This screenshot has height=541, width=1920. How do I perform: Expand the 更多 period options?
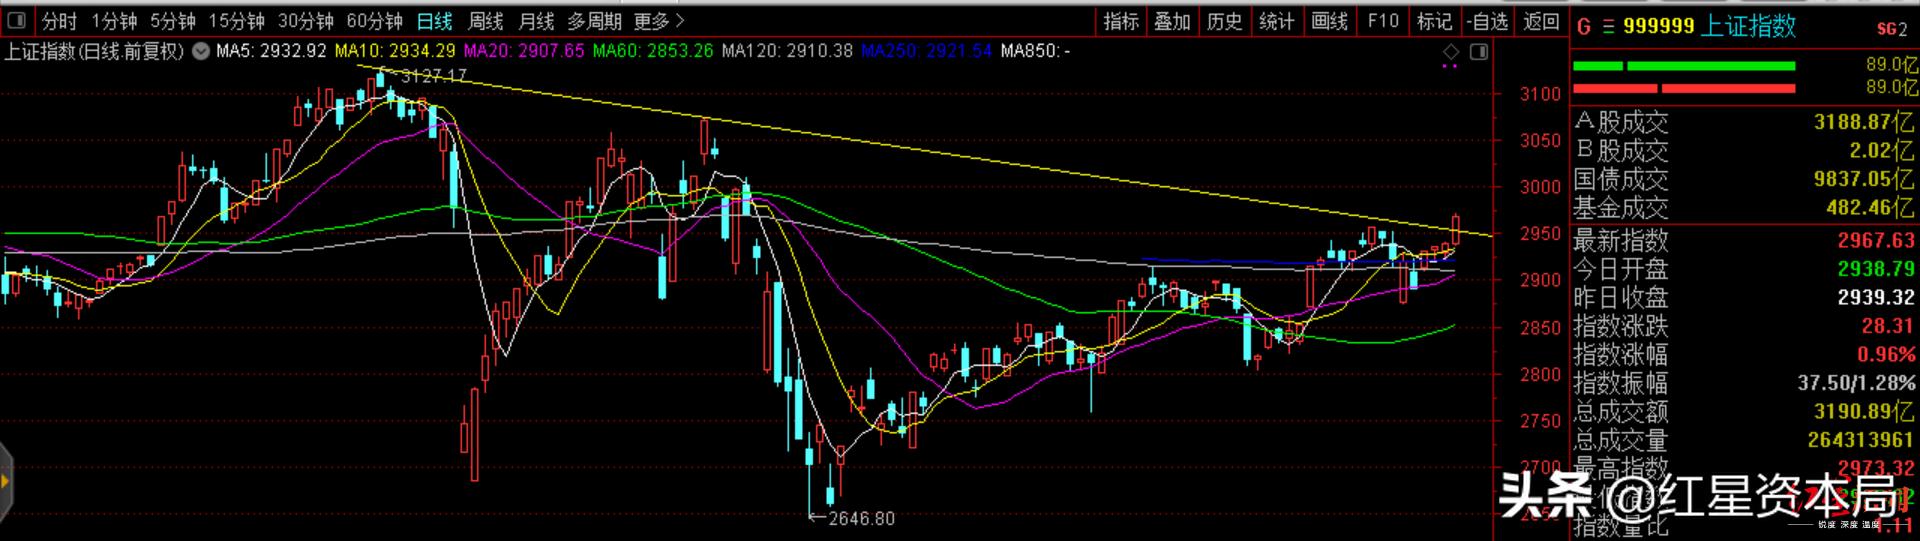(x=659, y=21)
